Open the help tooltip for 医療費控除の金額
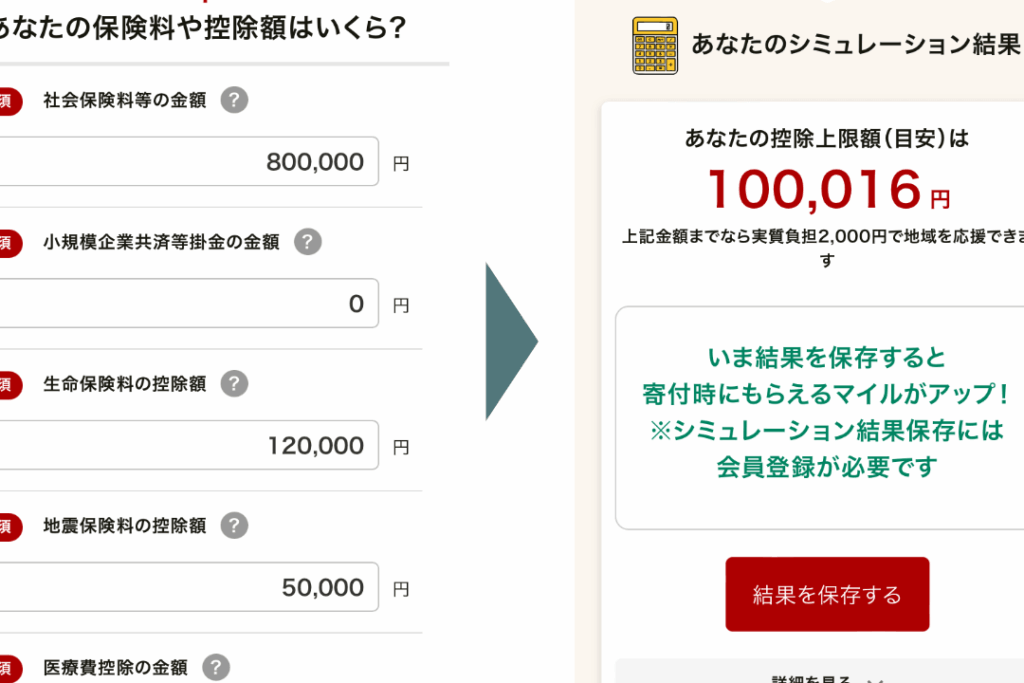Screen dimensions: 1024x683 [216, 668]
